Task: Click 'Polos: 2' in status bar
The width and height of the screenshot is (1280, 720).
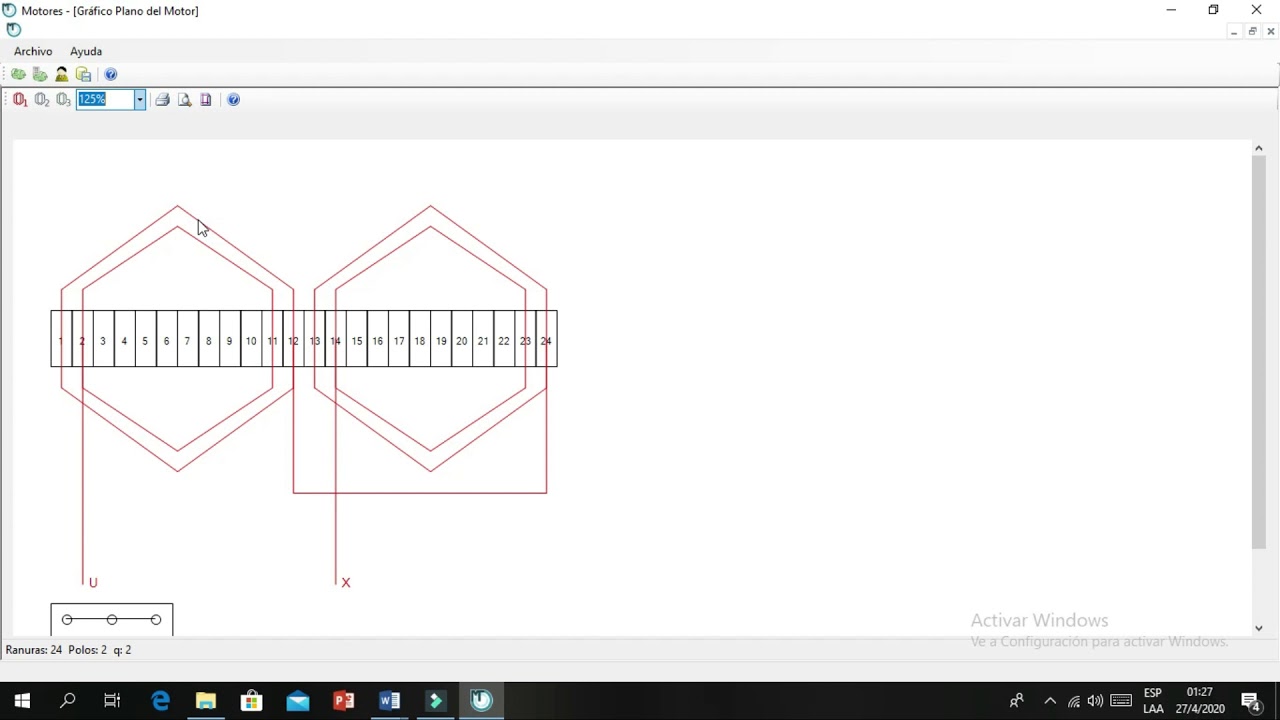Action: (x=88, y=650)
